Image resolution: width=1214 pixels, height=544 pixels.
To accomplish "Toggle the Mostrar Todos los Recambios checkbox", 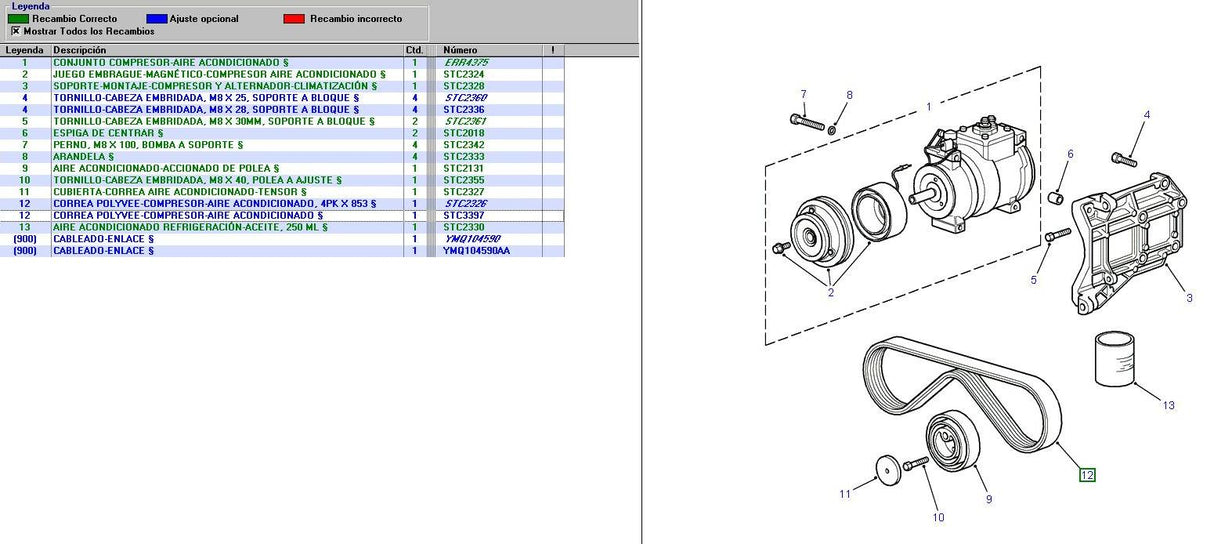I will point(15,31).
